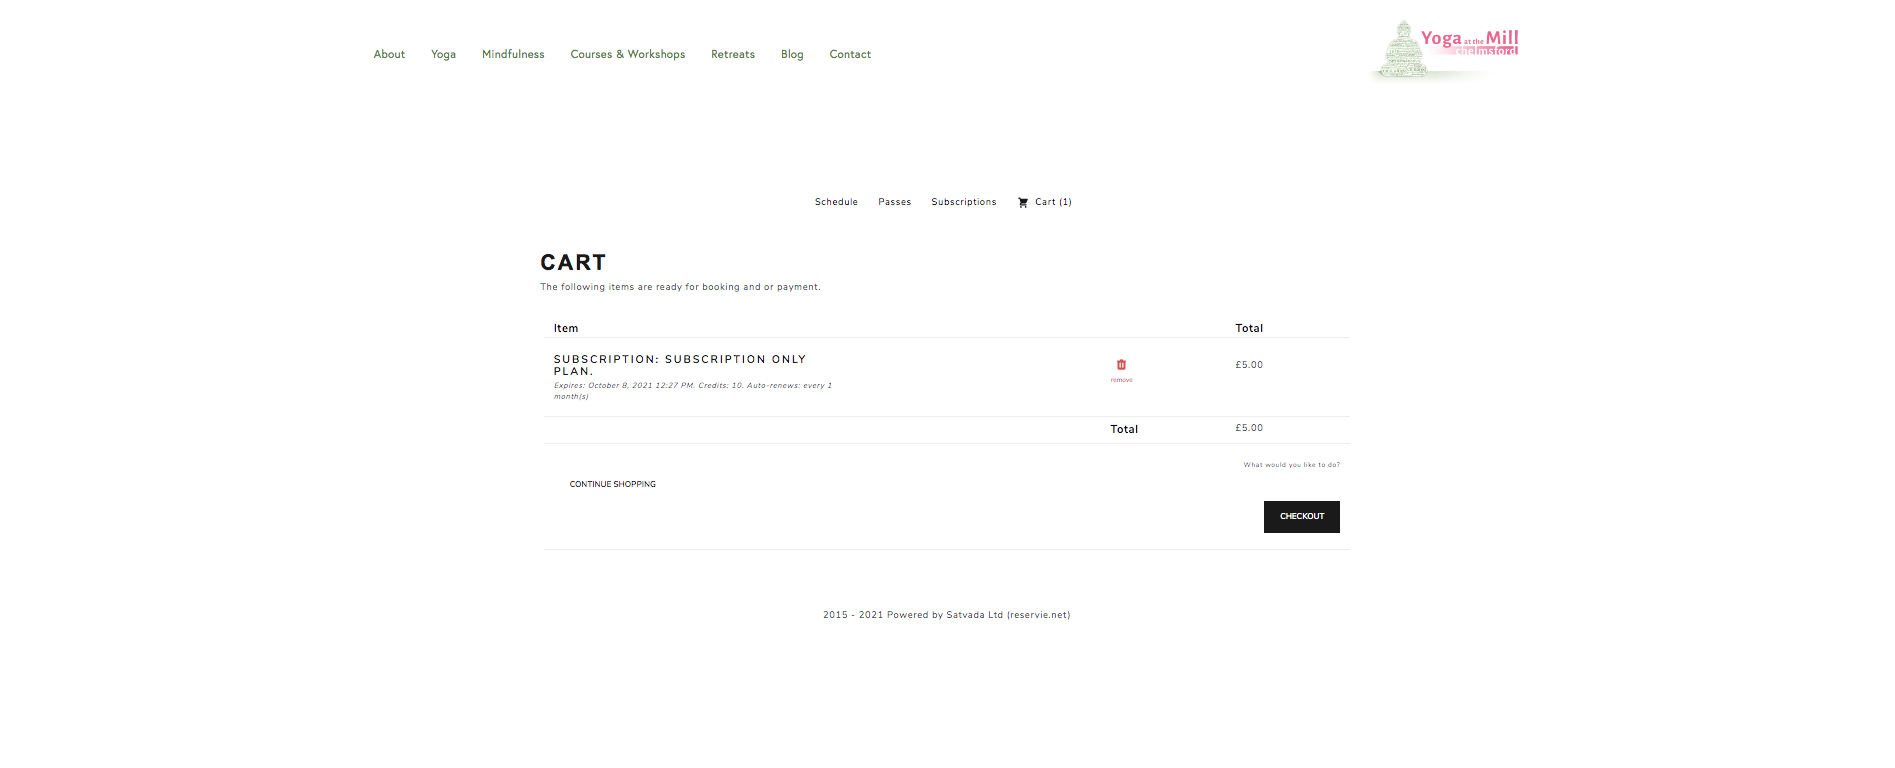Click the £5.00 price in item row
Viewport: 1895px width, 768px height.
[x=1249, y=365]
